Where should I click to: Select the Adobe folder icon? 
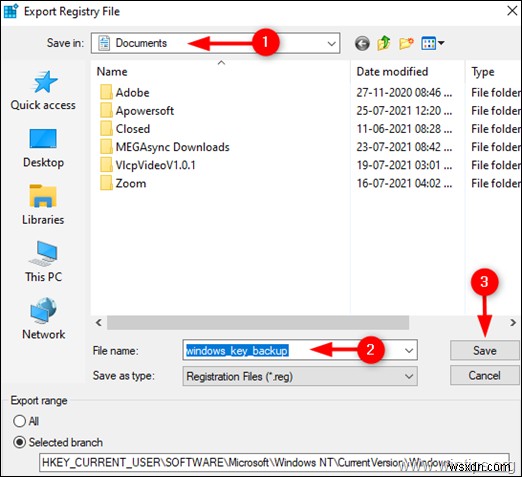click(x=106, y=92)
